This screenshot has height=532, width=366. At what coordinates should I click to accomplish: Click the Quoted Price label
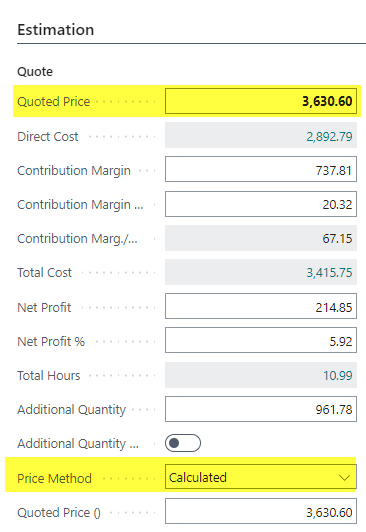pyautogui.click(x=54, y=101)
